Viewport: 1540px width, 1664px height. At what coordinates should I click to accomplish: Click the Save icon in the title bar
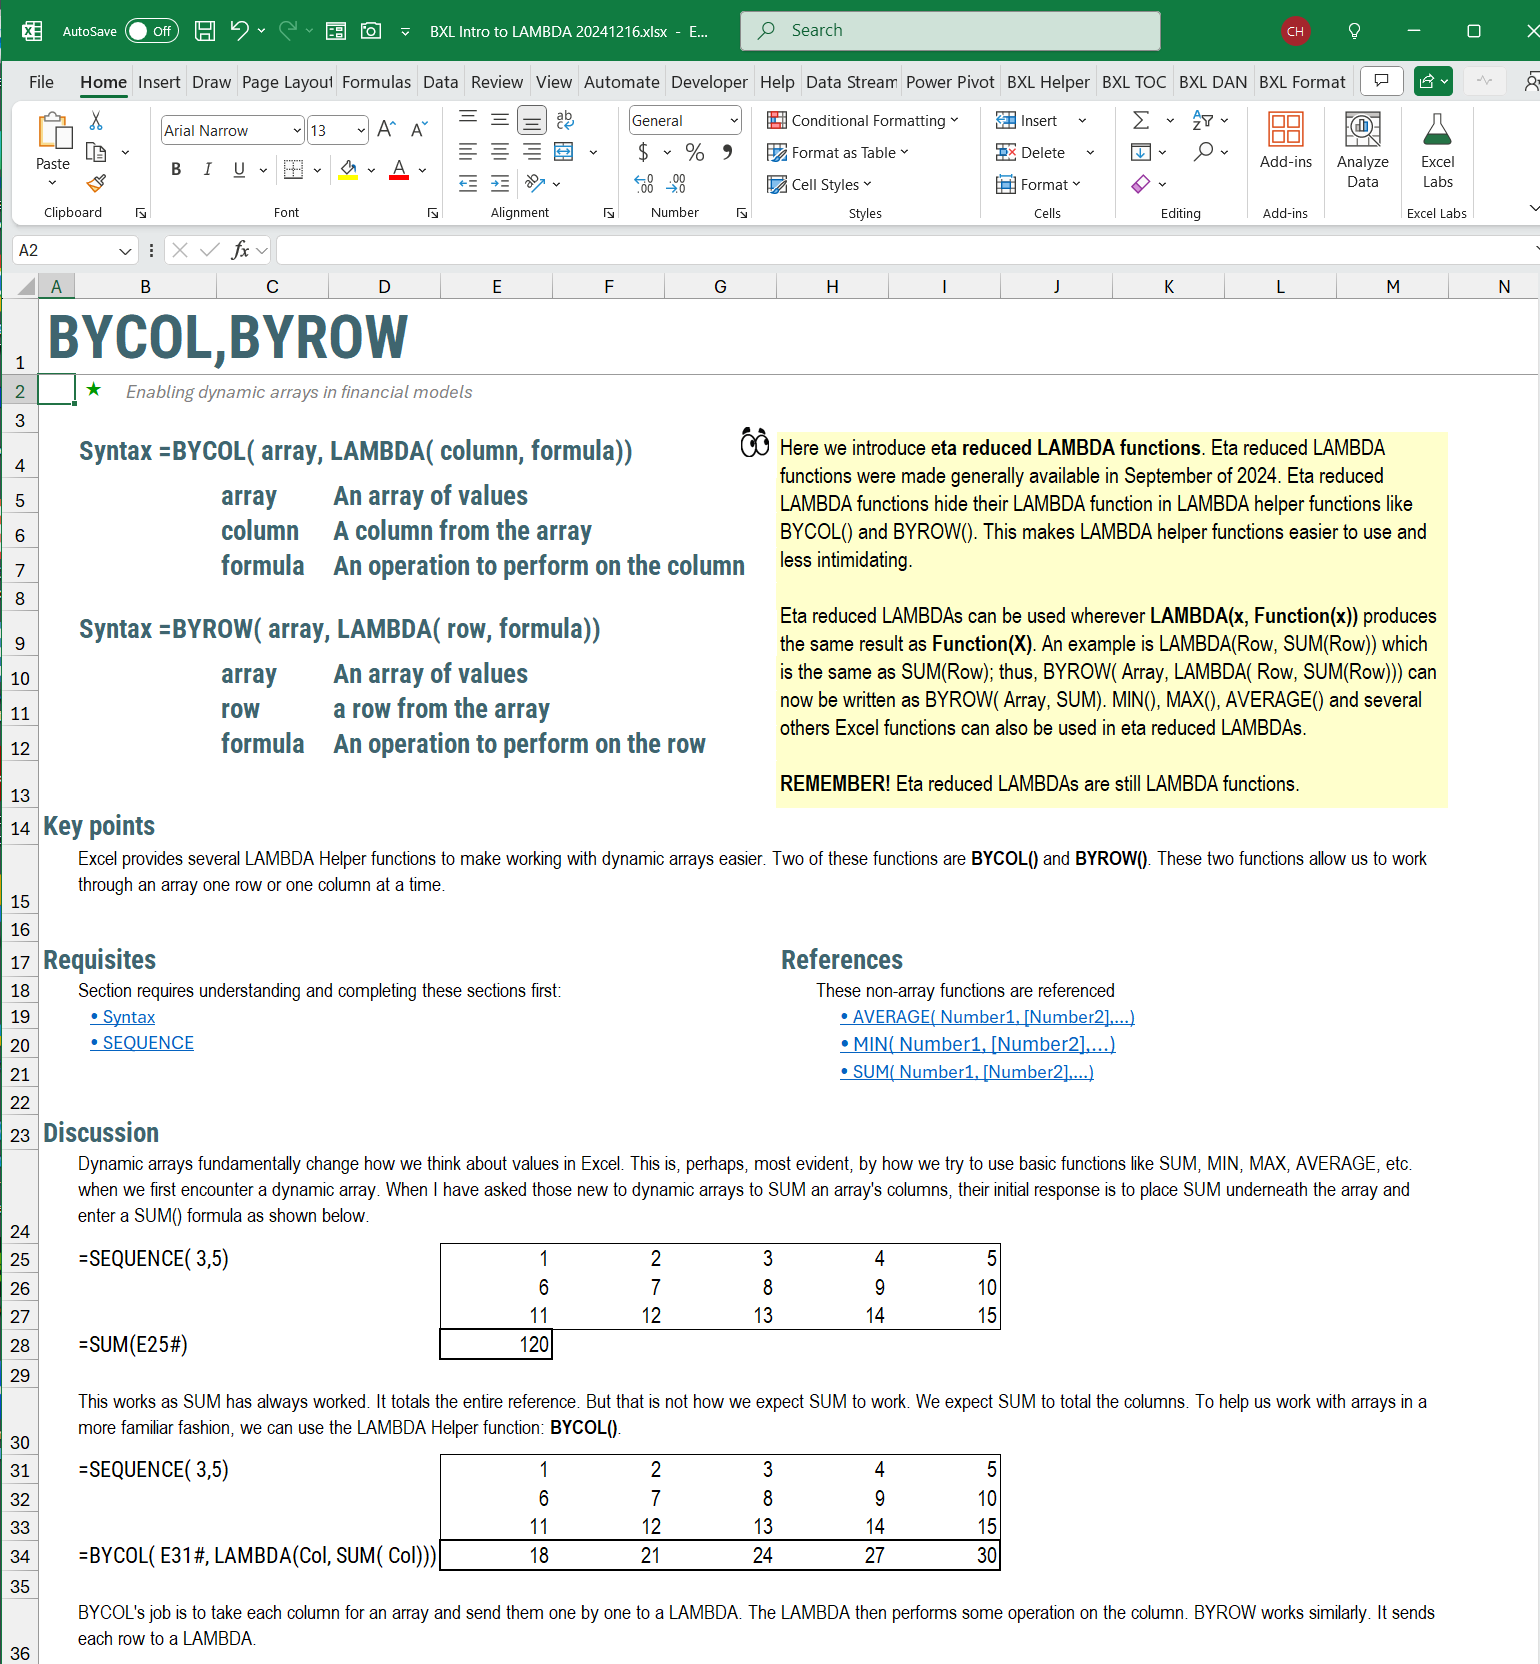205,31
